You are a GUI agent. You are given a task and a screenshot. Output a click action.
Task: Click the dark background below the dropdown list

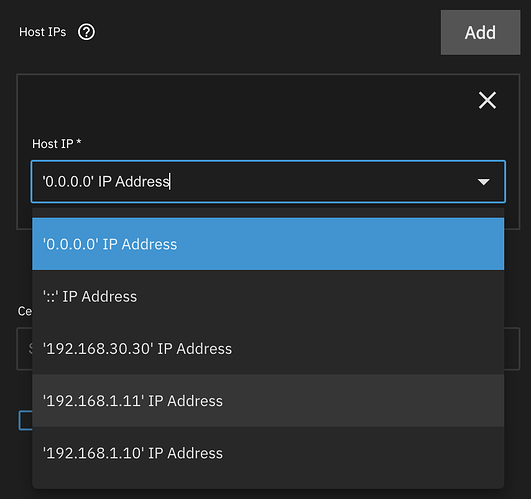(266, 494)
